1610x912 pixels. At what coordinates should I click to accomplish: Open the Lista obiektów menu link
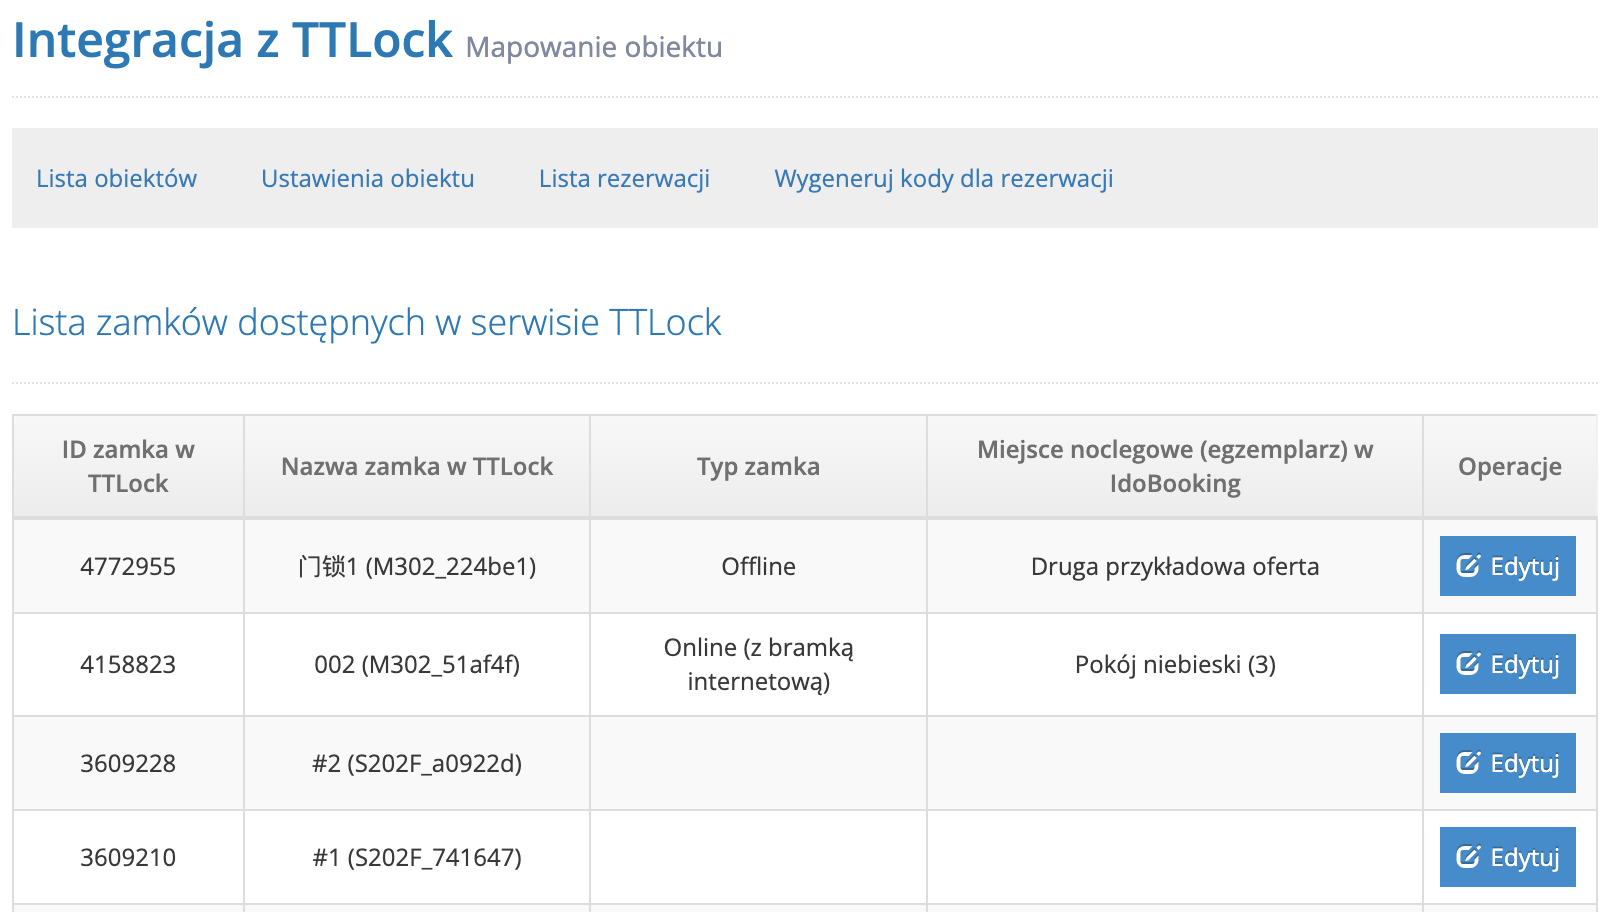[117, 179]
